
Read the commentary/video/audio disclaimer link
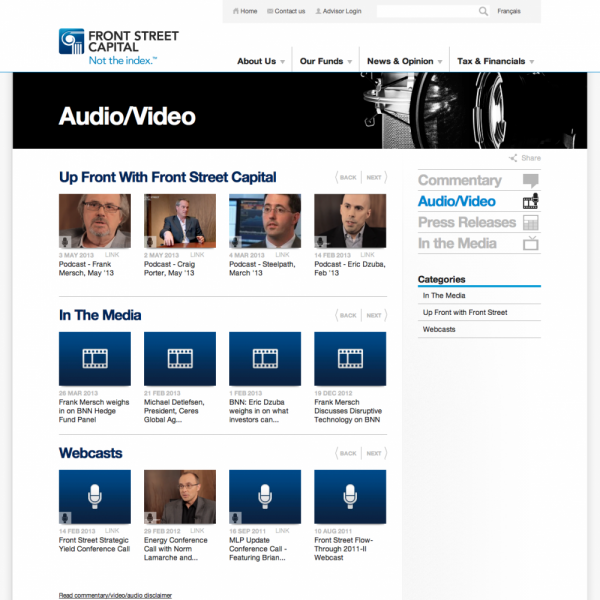(x=115, y=595)
